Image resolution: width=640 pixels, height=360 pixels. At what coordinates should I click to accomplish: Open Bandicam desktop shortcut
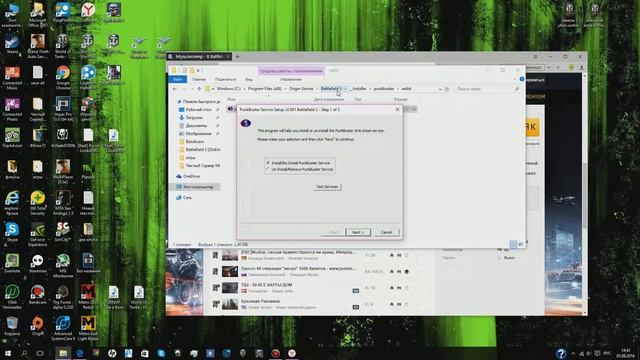point(38,295)
